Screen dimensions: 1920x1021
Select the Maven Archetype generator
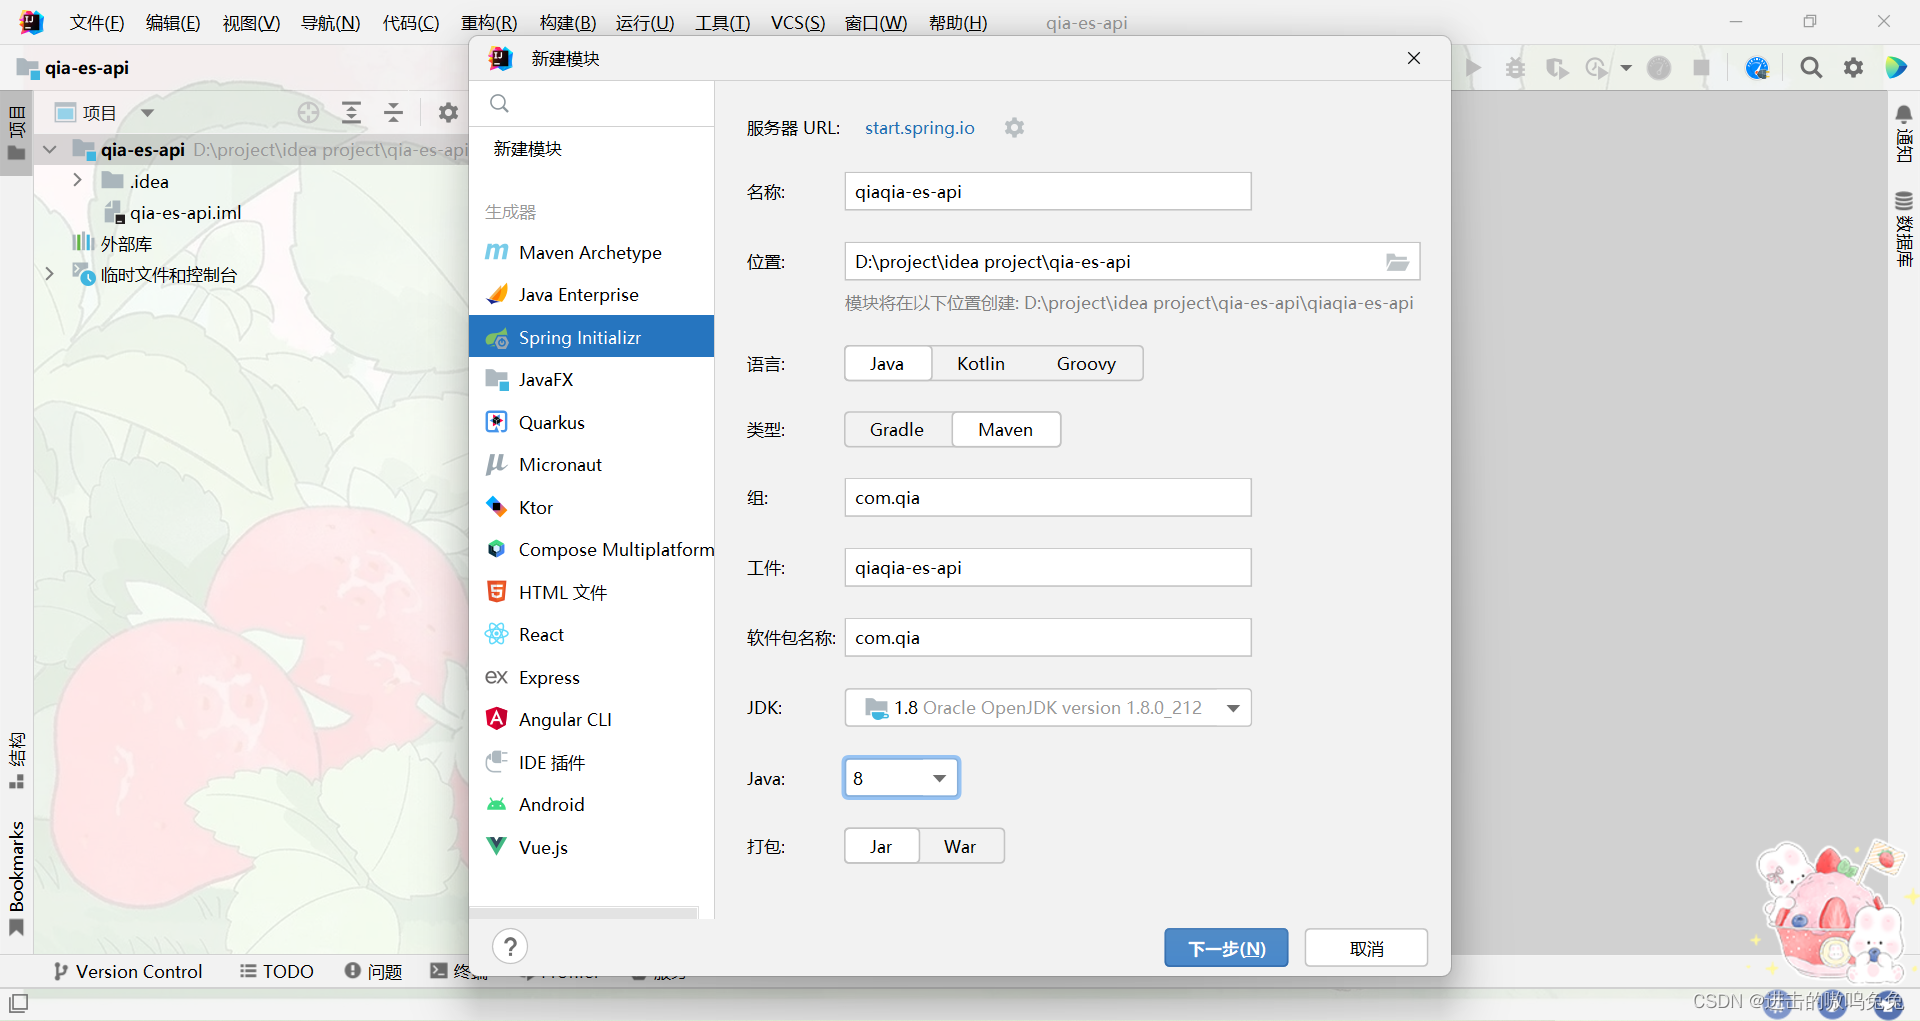click(591, 253)
